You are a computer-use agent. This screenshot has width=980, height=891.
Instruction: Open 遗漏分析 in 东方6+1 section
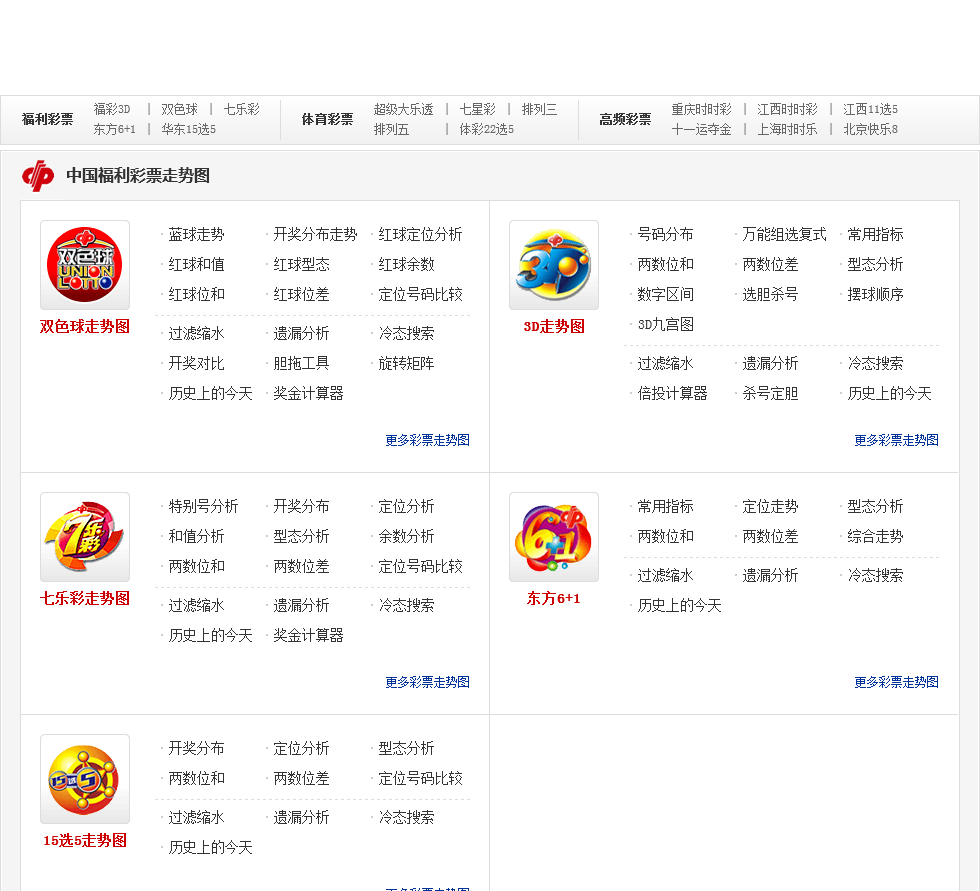coord(770,575)
